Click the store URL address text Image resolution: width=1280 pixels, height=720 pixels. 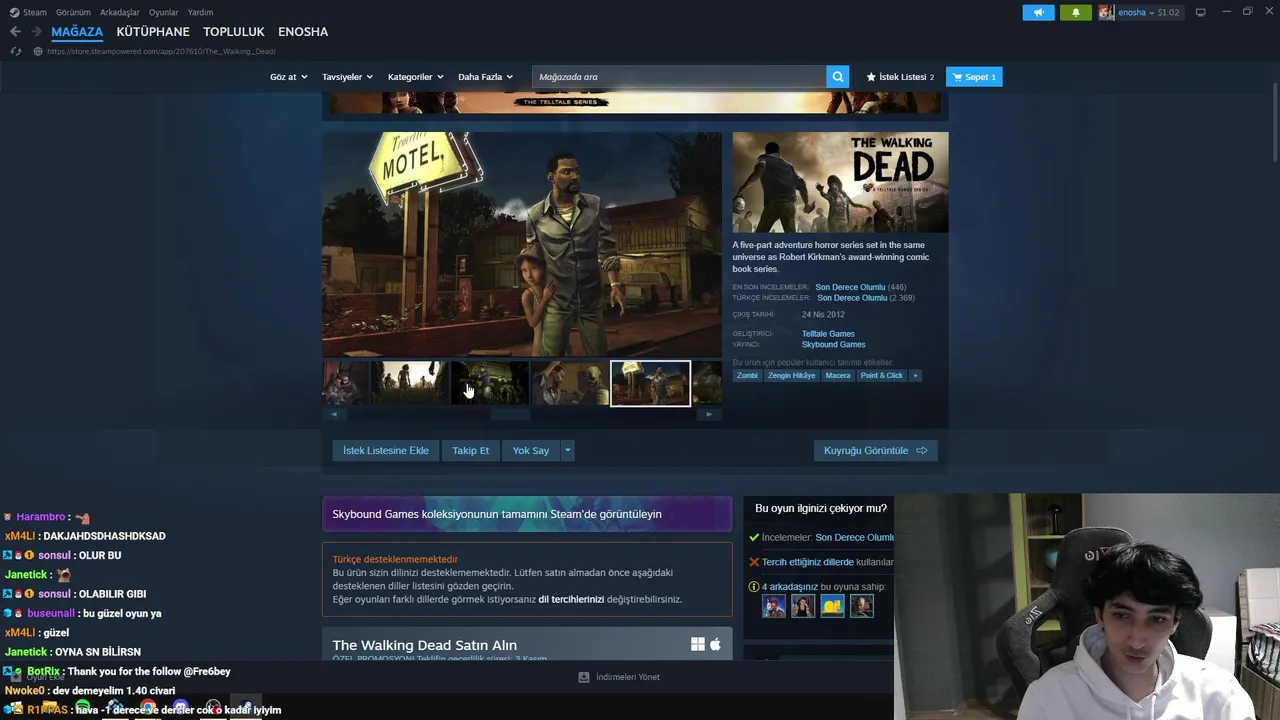coord(161,51)
